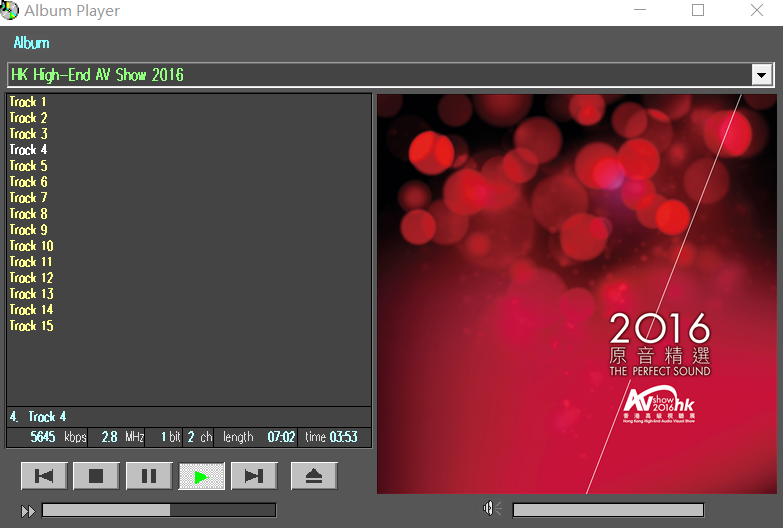783x528 pixels.
Task: Click the Eject button
Action: coord(314,476)
